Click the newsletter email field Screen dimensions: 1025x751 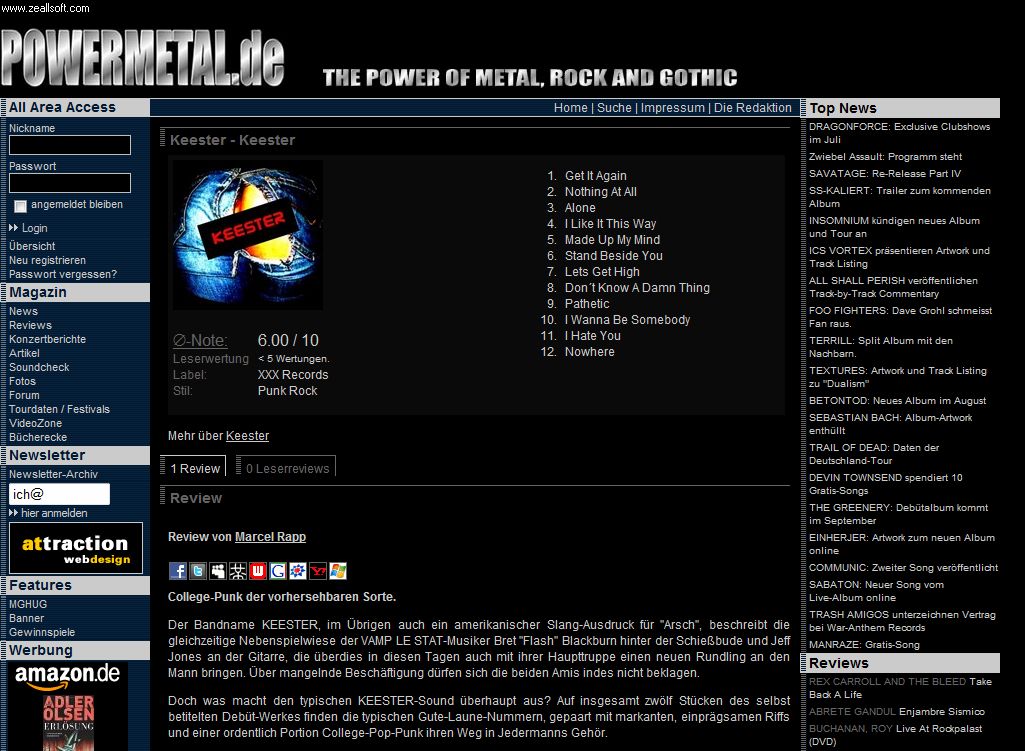coord(59,494)
